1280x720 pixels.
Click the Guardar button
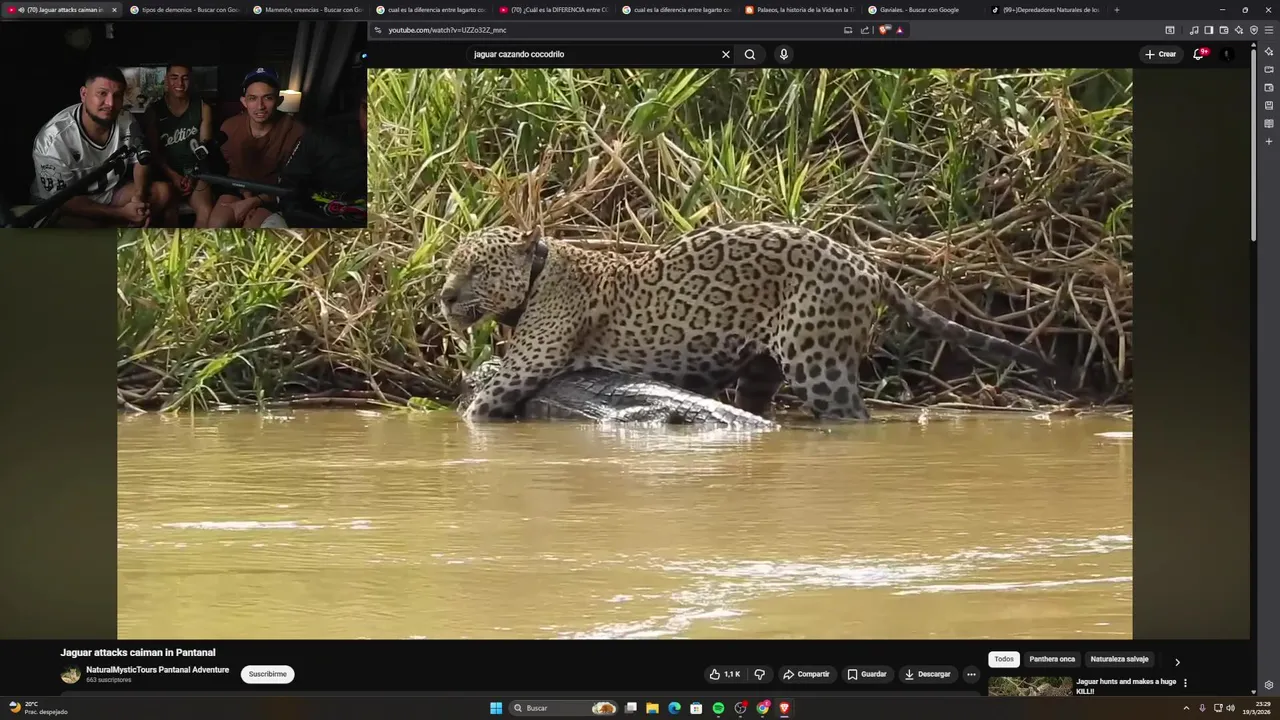pos(867,674)
